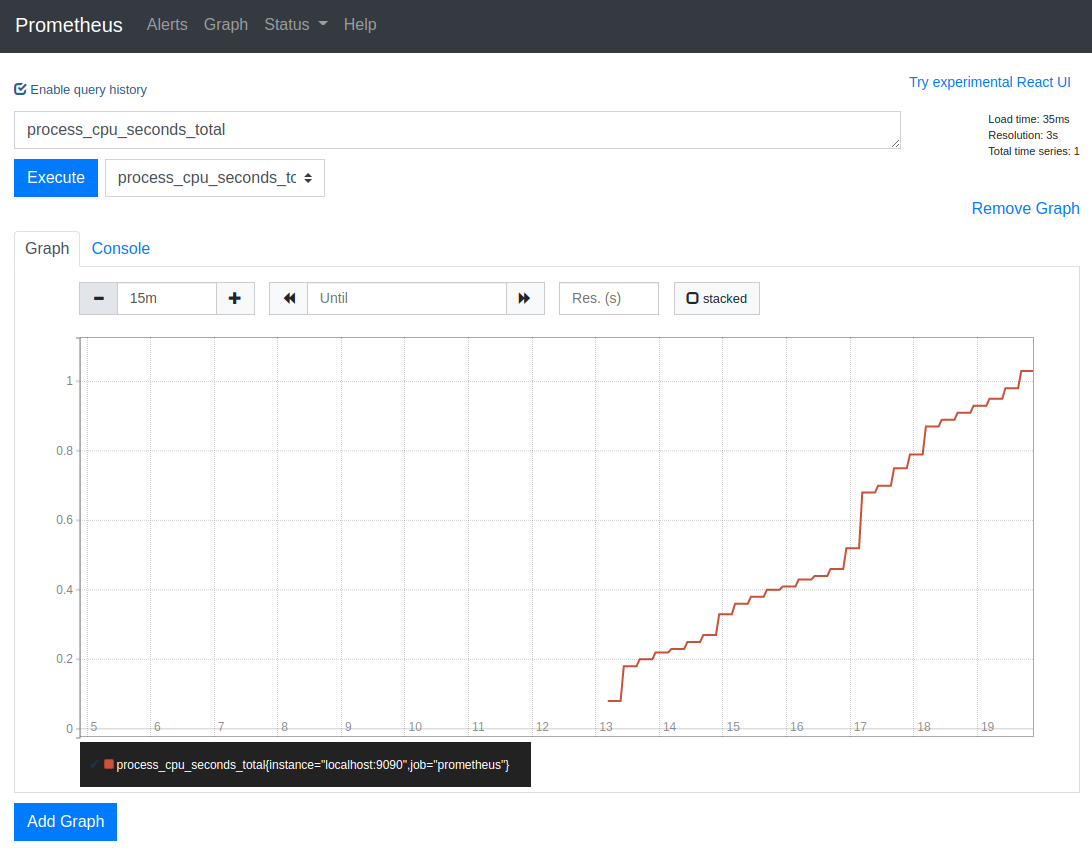This screenshot has width=1092, height=851.
Task: Click the y-axis label 0.4
Action: (65, 590)
